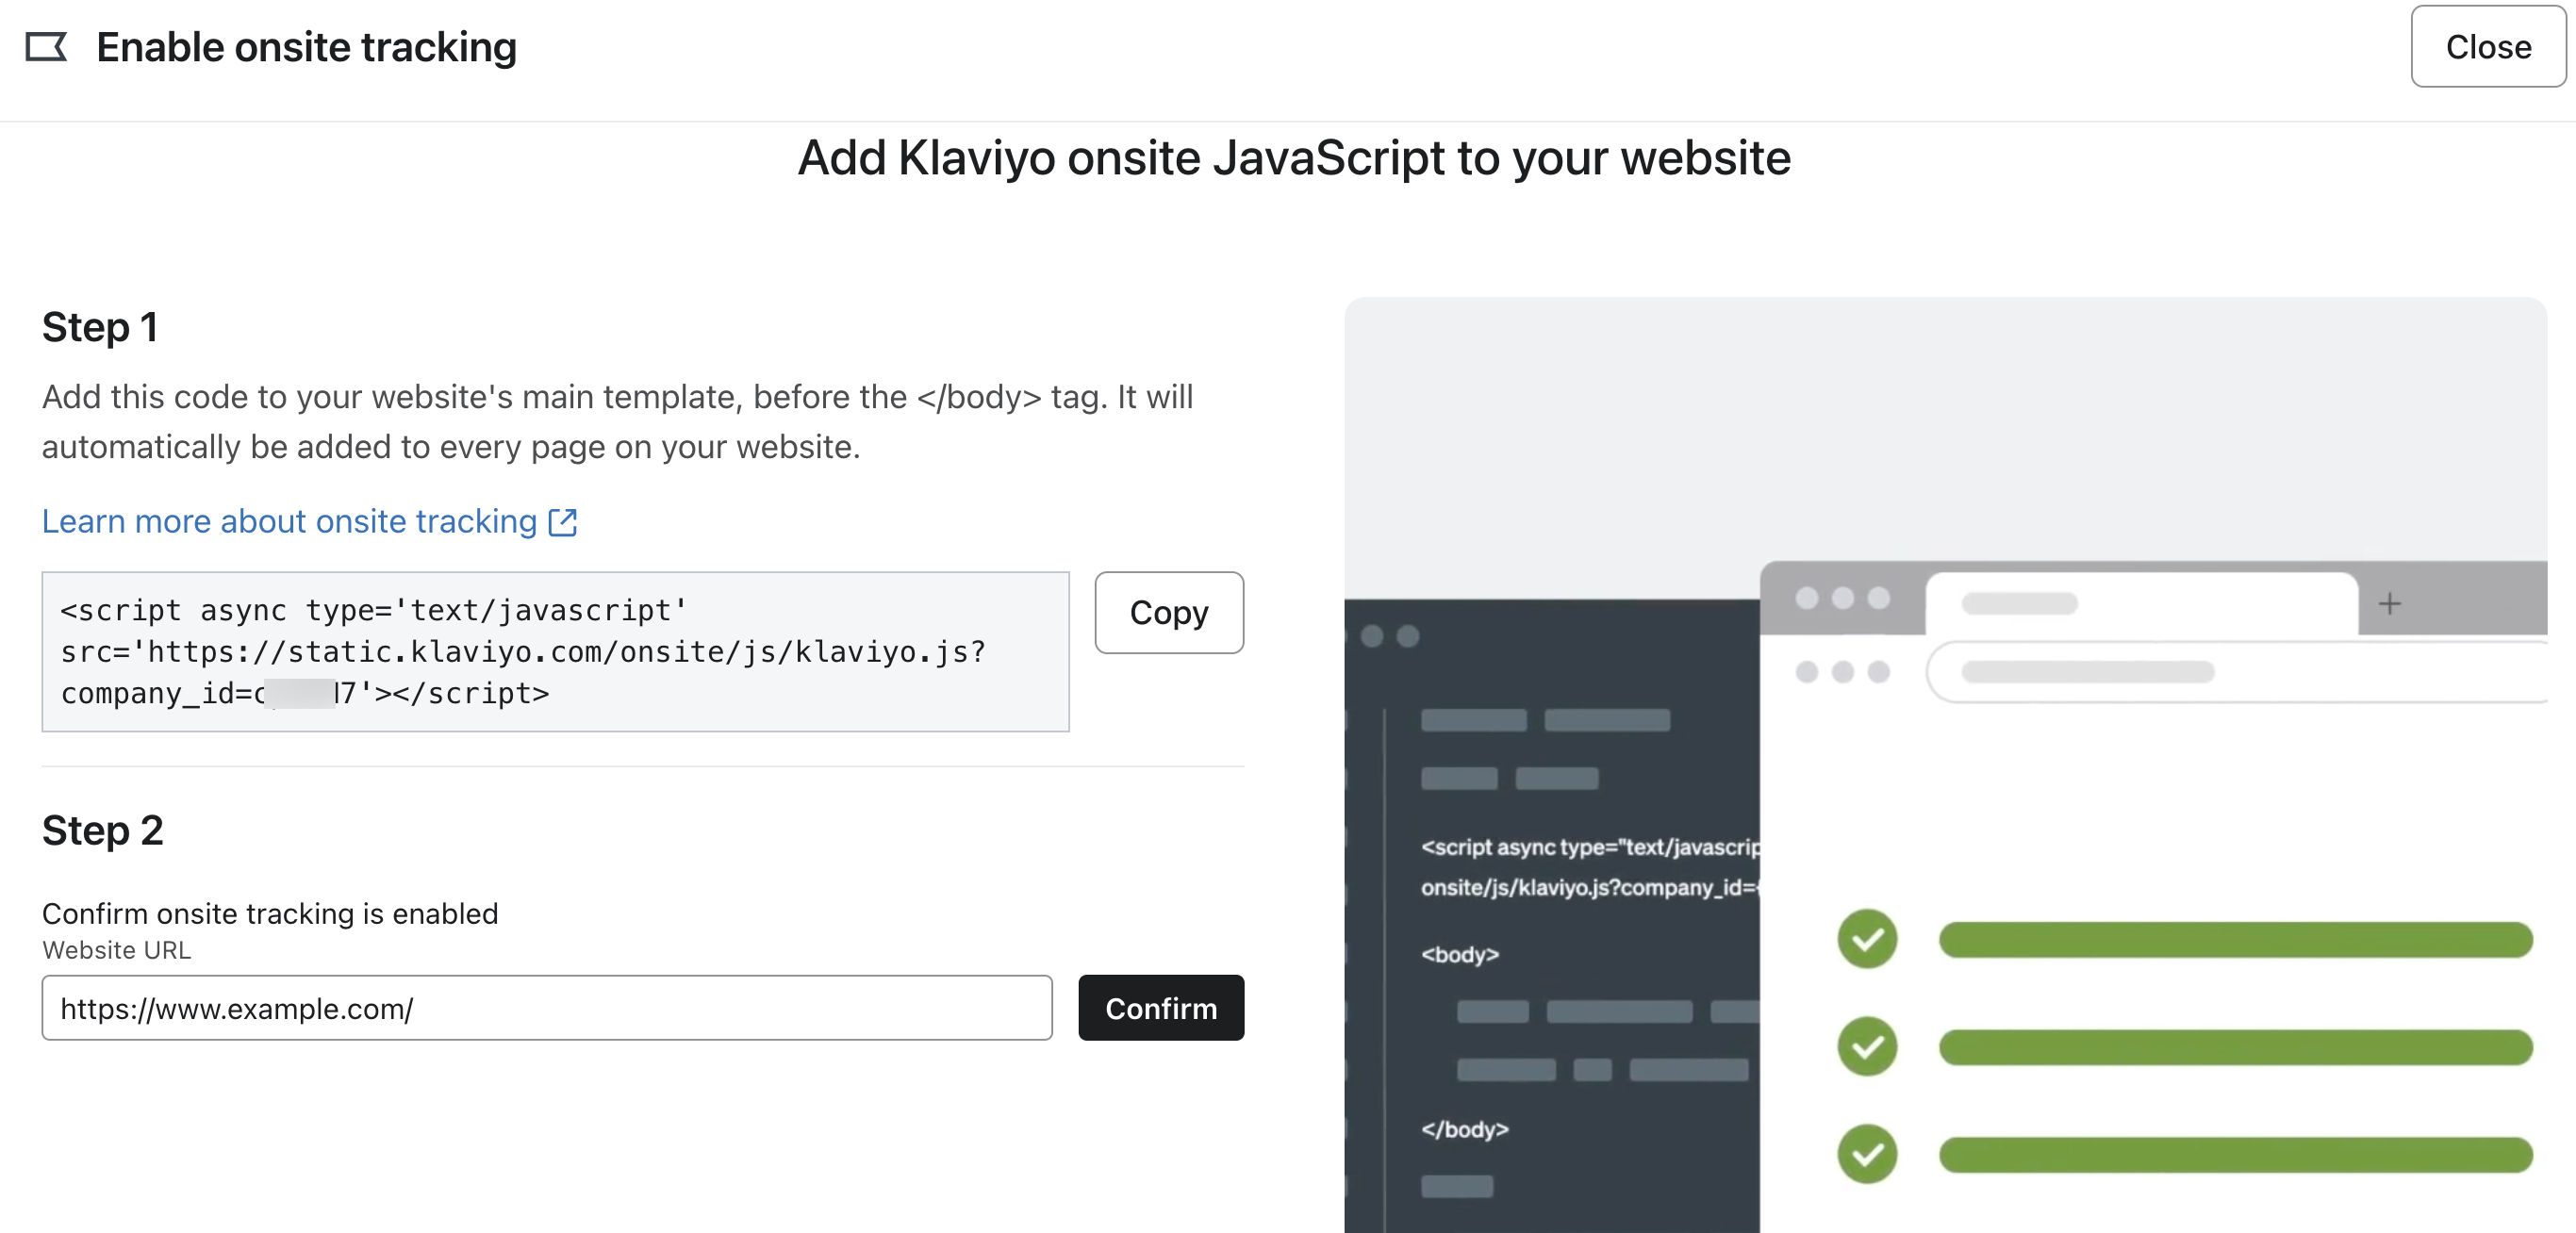The width and height of the screenshot is (2576, 1233).
Task: Click the first green checkmark in illustration
Action: coord(1866,939)
